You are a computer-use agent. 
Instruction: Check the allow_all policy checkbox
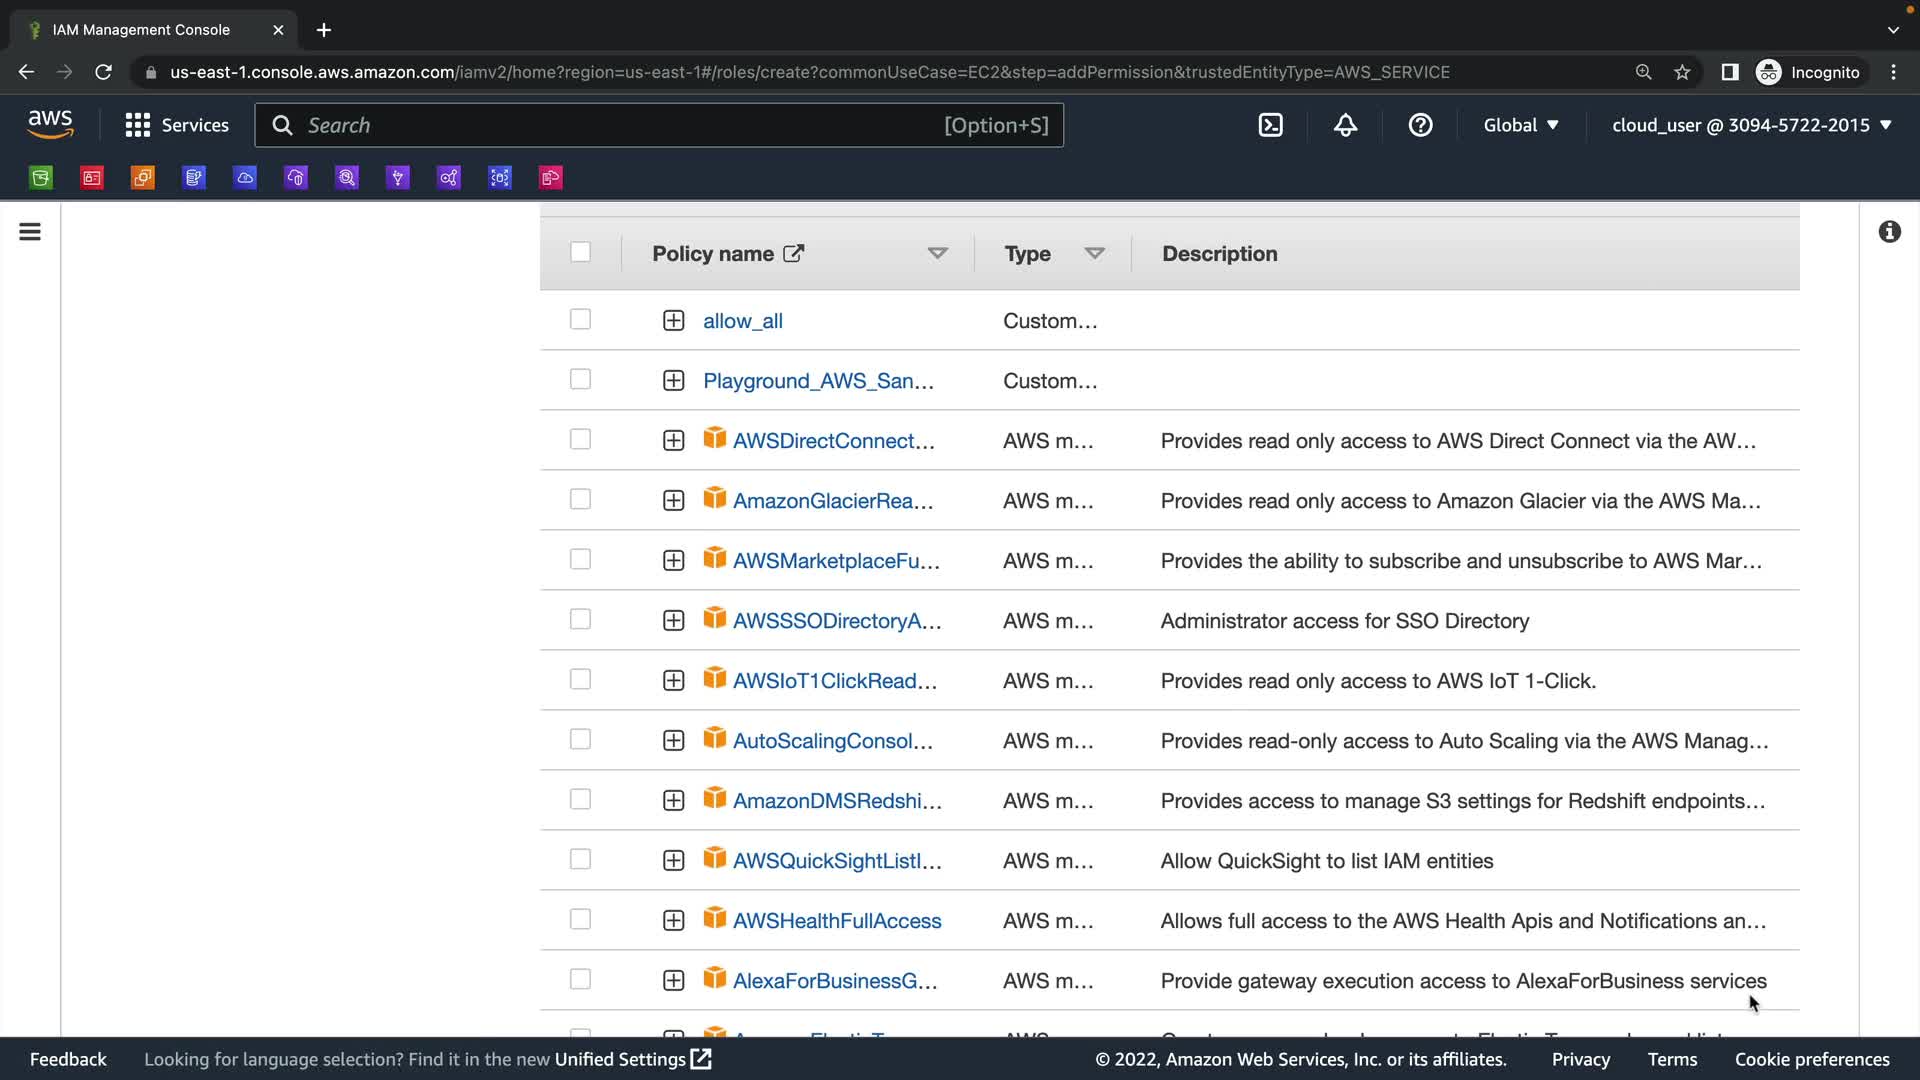[x=580, y=320]
